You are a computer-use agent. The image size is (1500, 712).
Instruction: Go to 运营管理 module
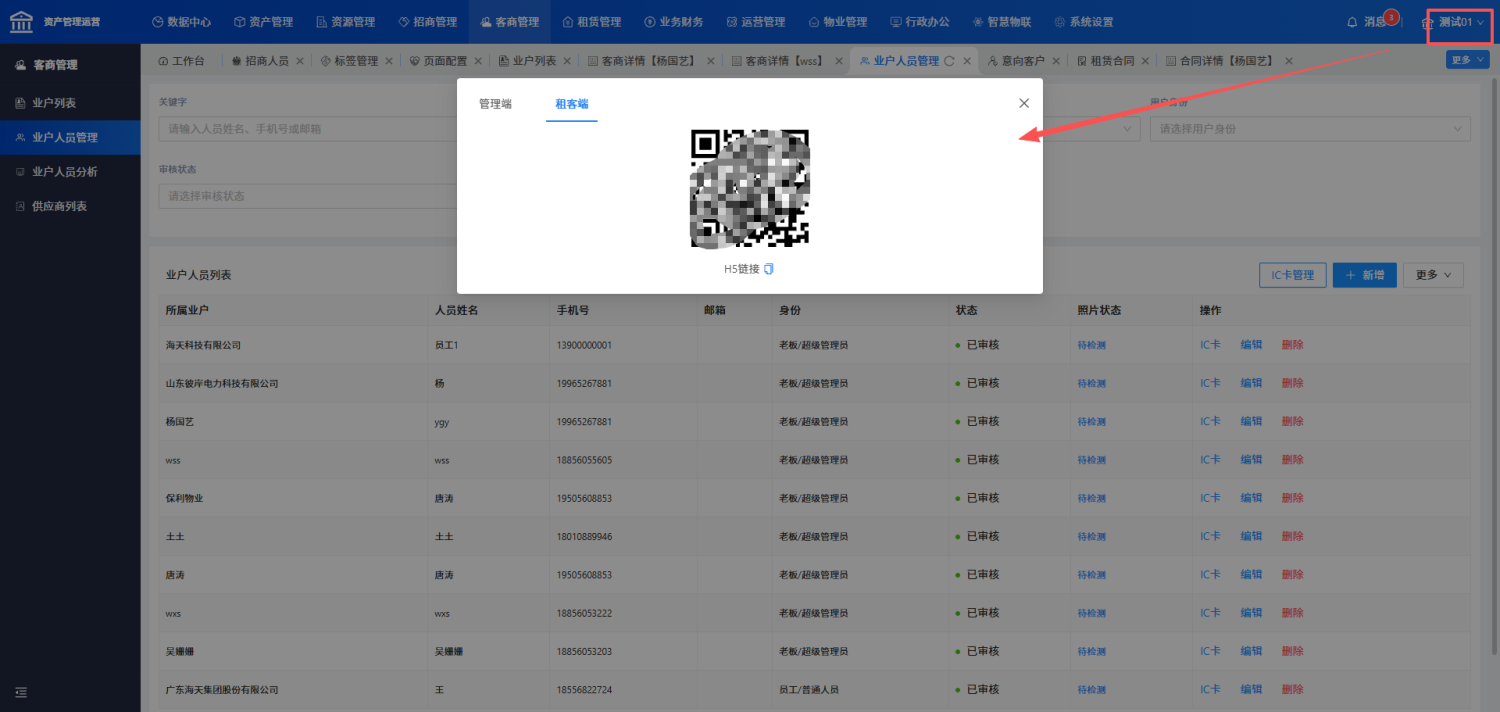(754, 21)
